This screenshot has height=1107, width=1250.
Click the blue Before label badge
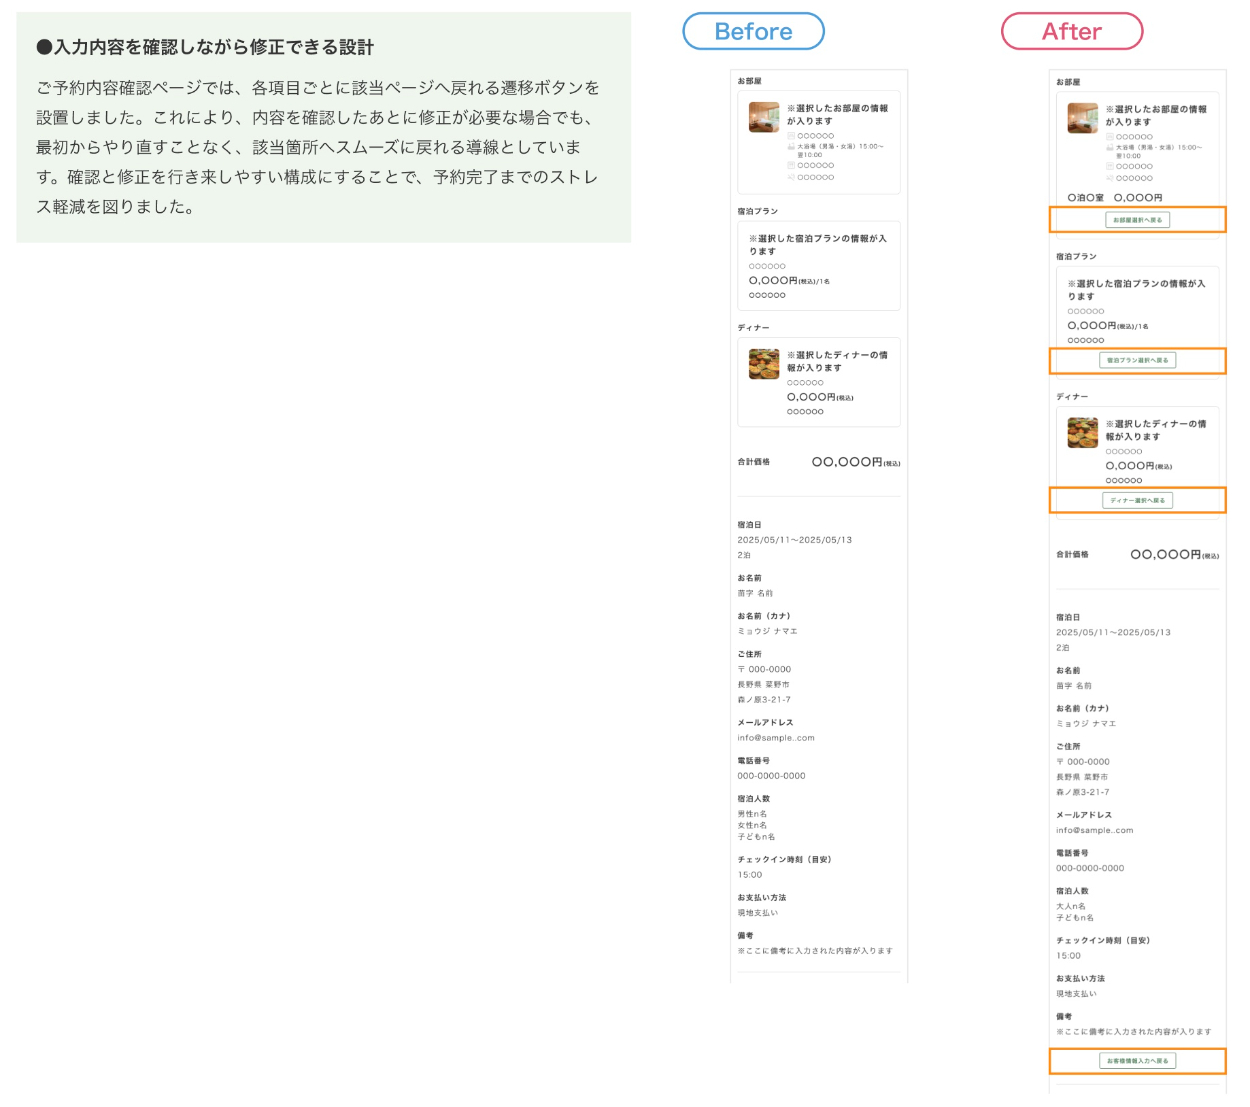pyautogui.click(x=753, y=32)
